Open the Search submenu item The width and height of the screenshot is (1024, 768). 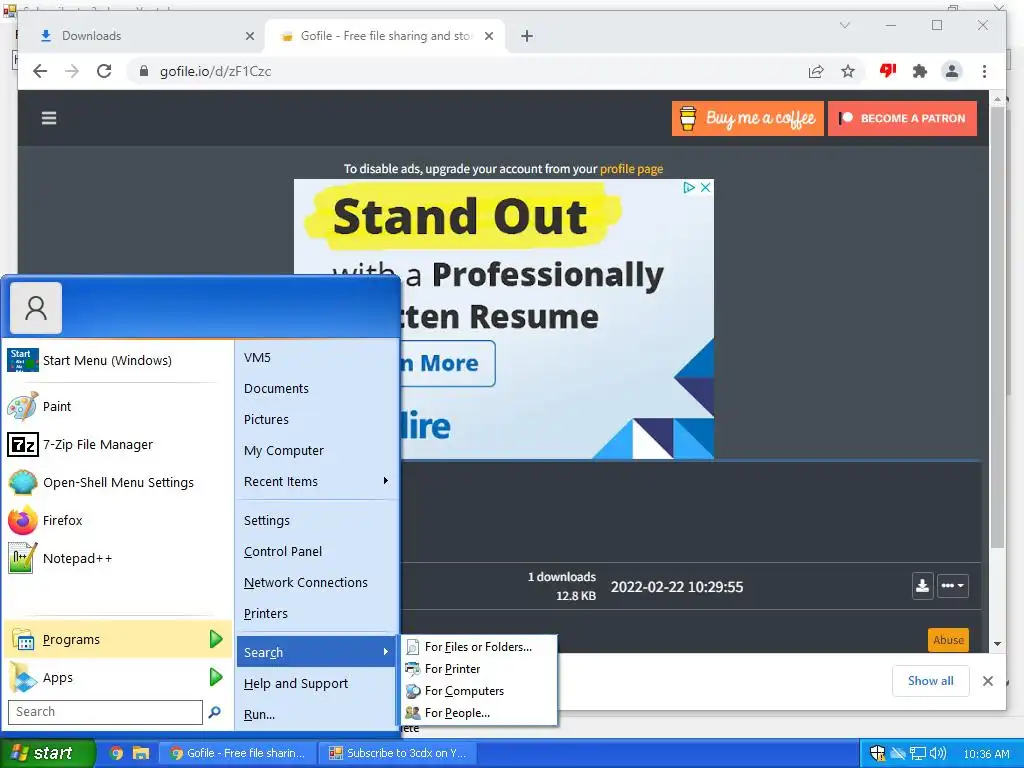click(316, 652)
